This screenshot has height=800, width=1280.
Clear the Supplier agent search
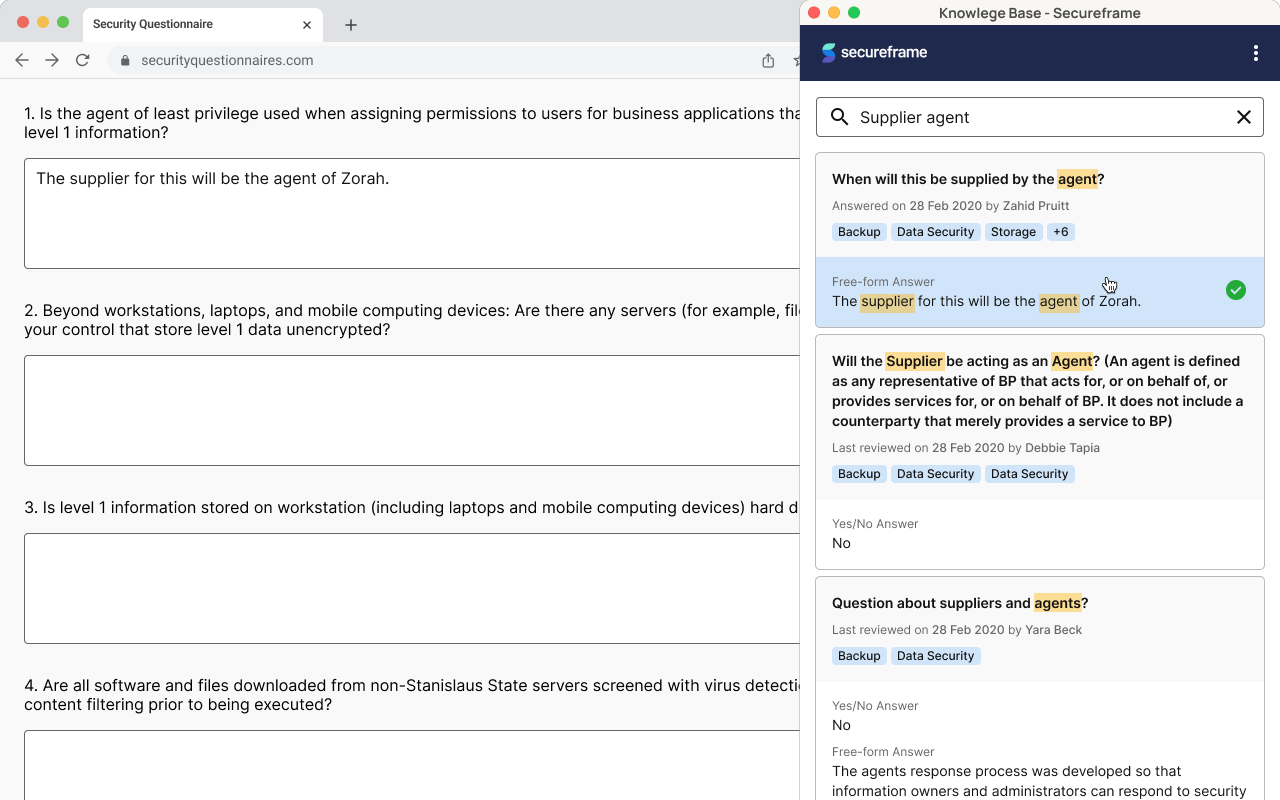(x=1244, y=117)
